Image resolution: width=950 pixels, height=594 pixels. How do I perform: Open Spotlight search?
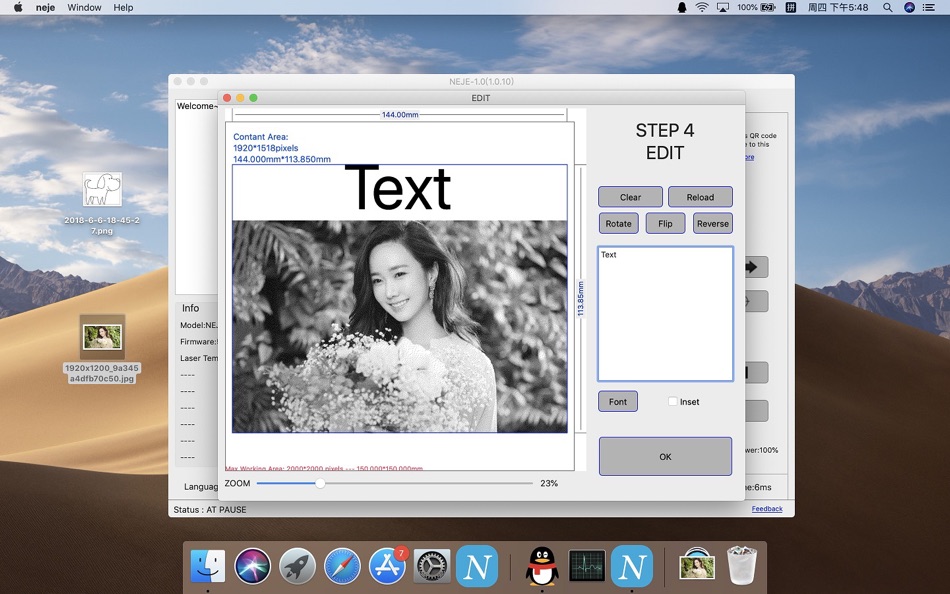pos(888,7)
